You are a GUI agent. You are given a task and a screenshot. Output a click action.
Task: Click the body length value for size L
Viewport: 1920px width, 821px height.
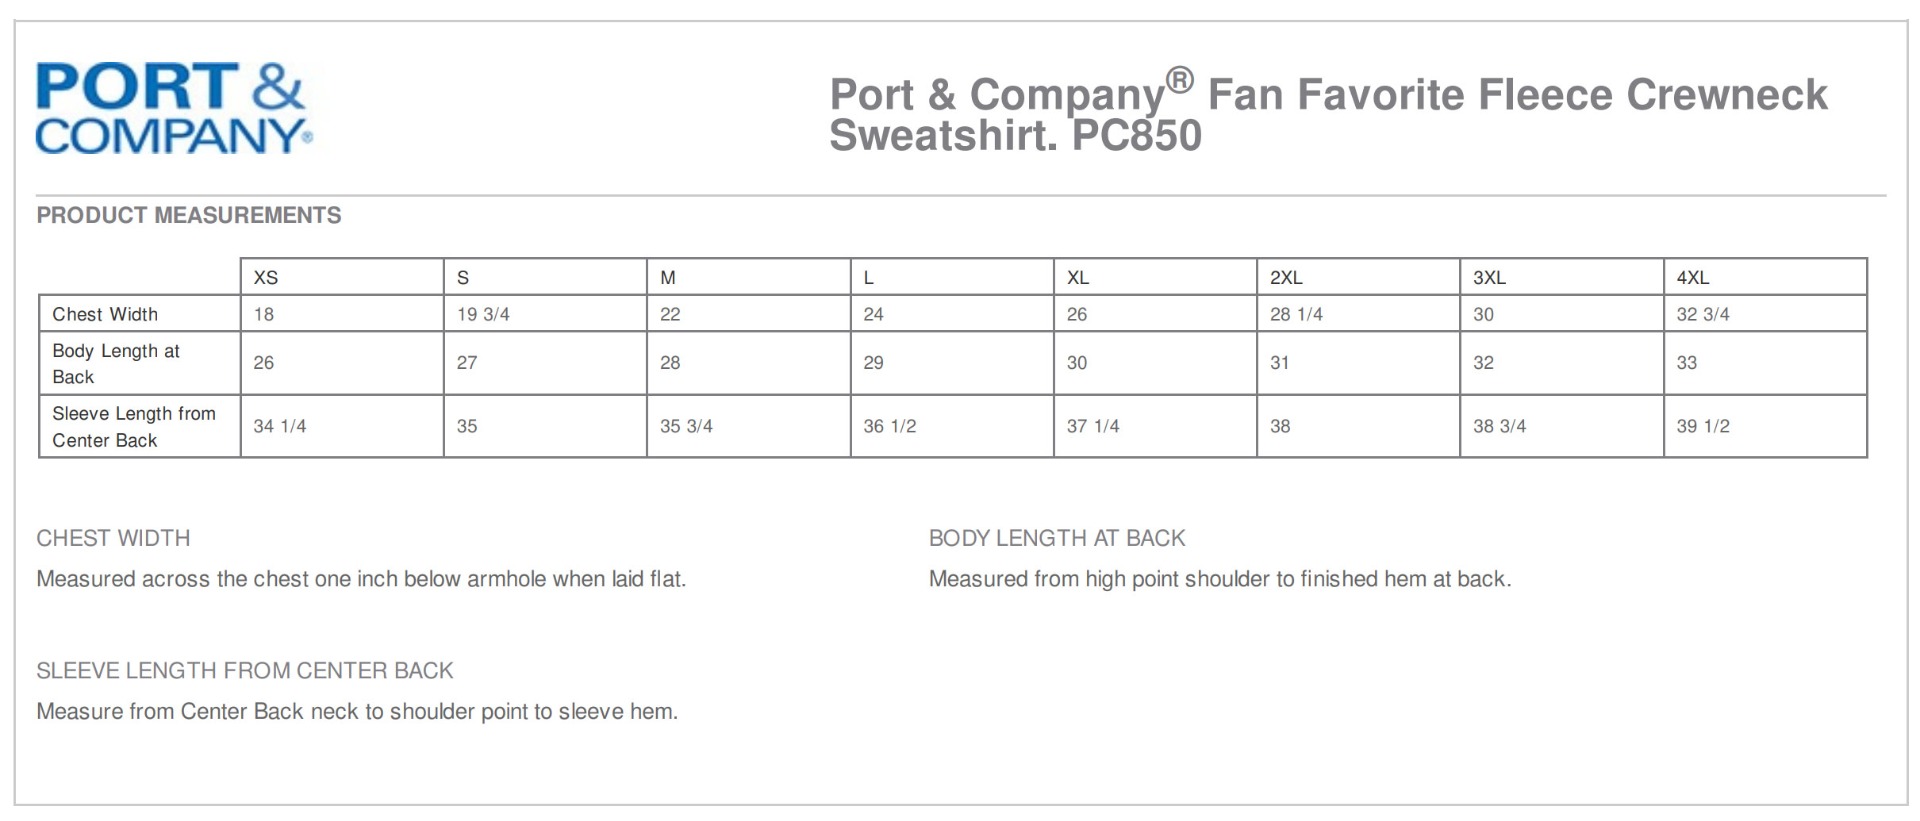[x=873, y=363]
